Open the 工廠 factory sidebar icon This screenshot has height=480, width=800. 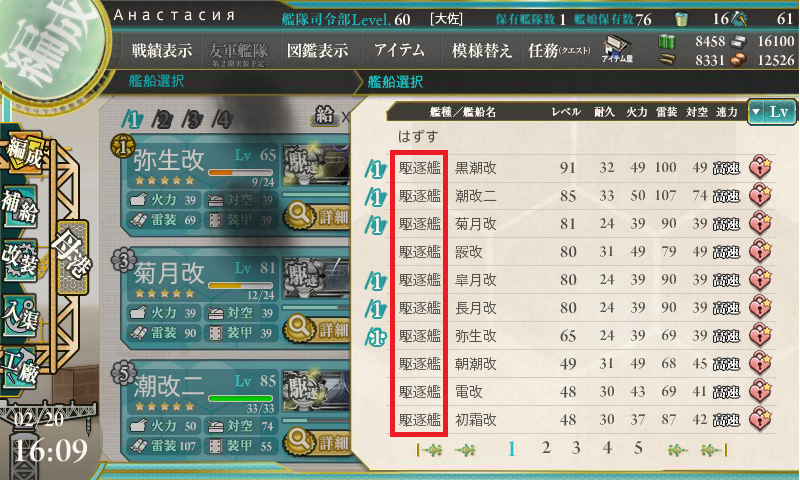[19, 367]
